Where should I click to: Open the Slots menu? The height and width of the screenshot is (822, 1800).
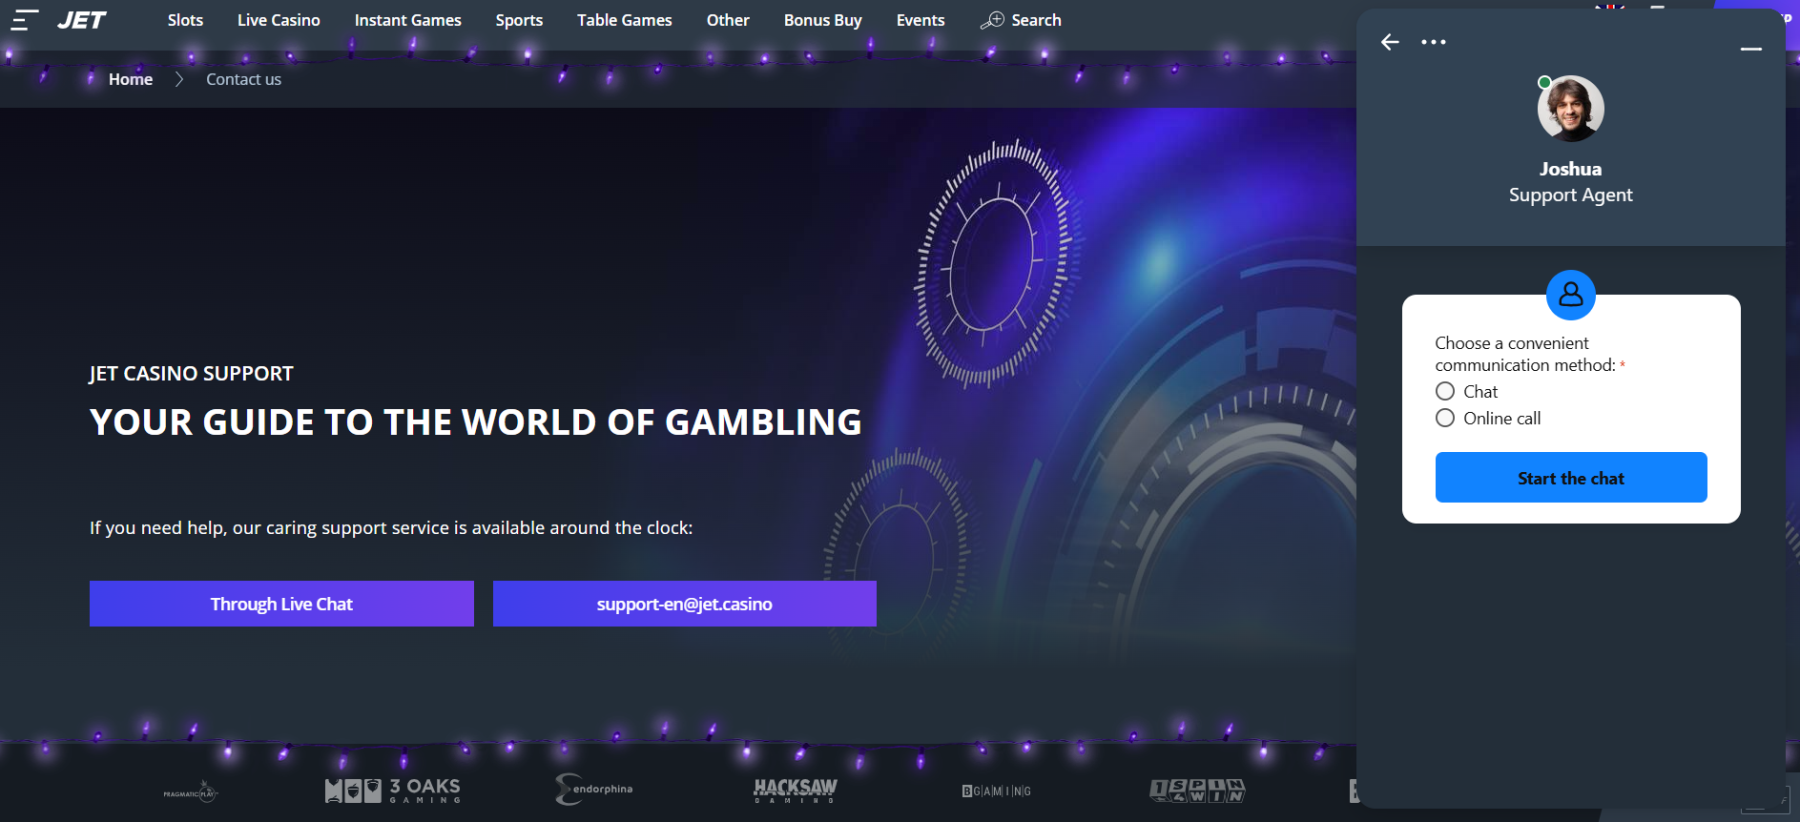click(x=185, y=20)
